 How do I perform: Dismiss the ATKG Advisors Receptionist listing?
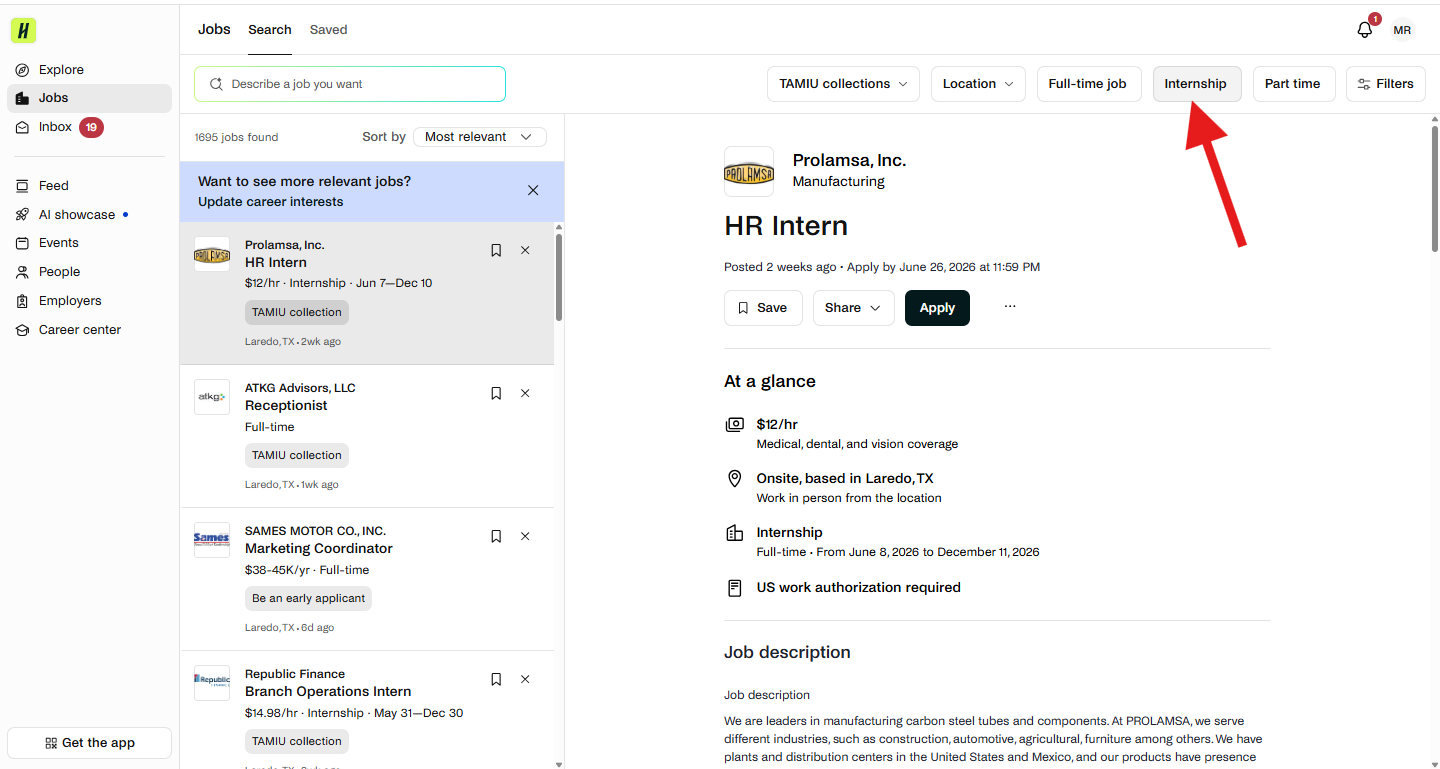525,393
